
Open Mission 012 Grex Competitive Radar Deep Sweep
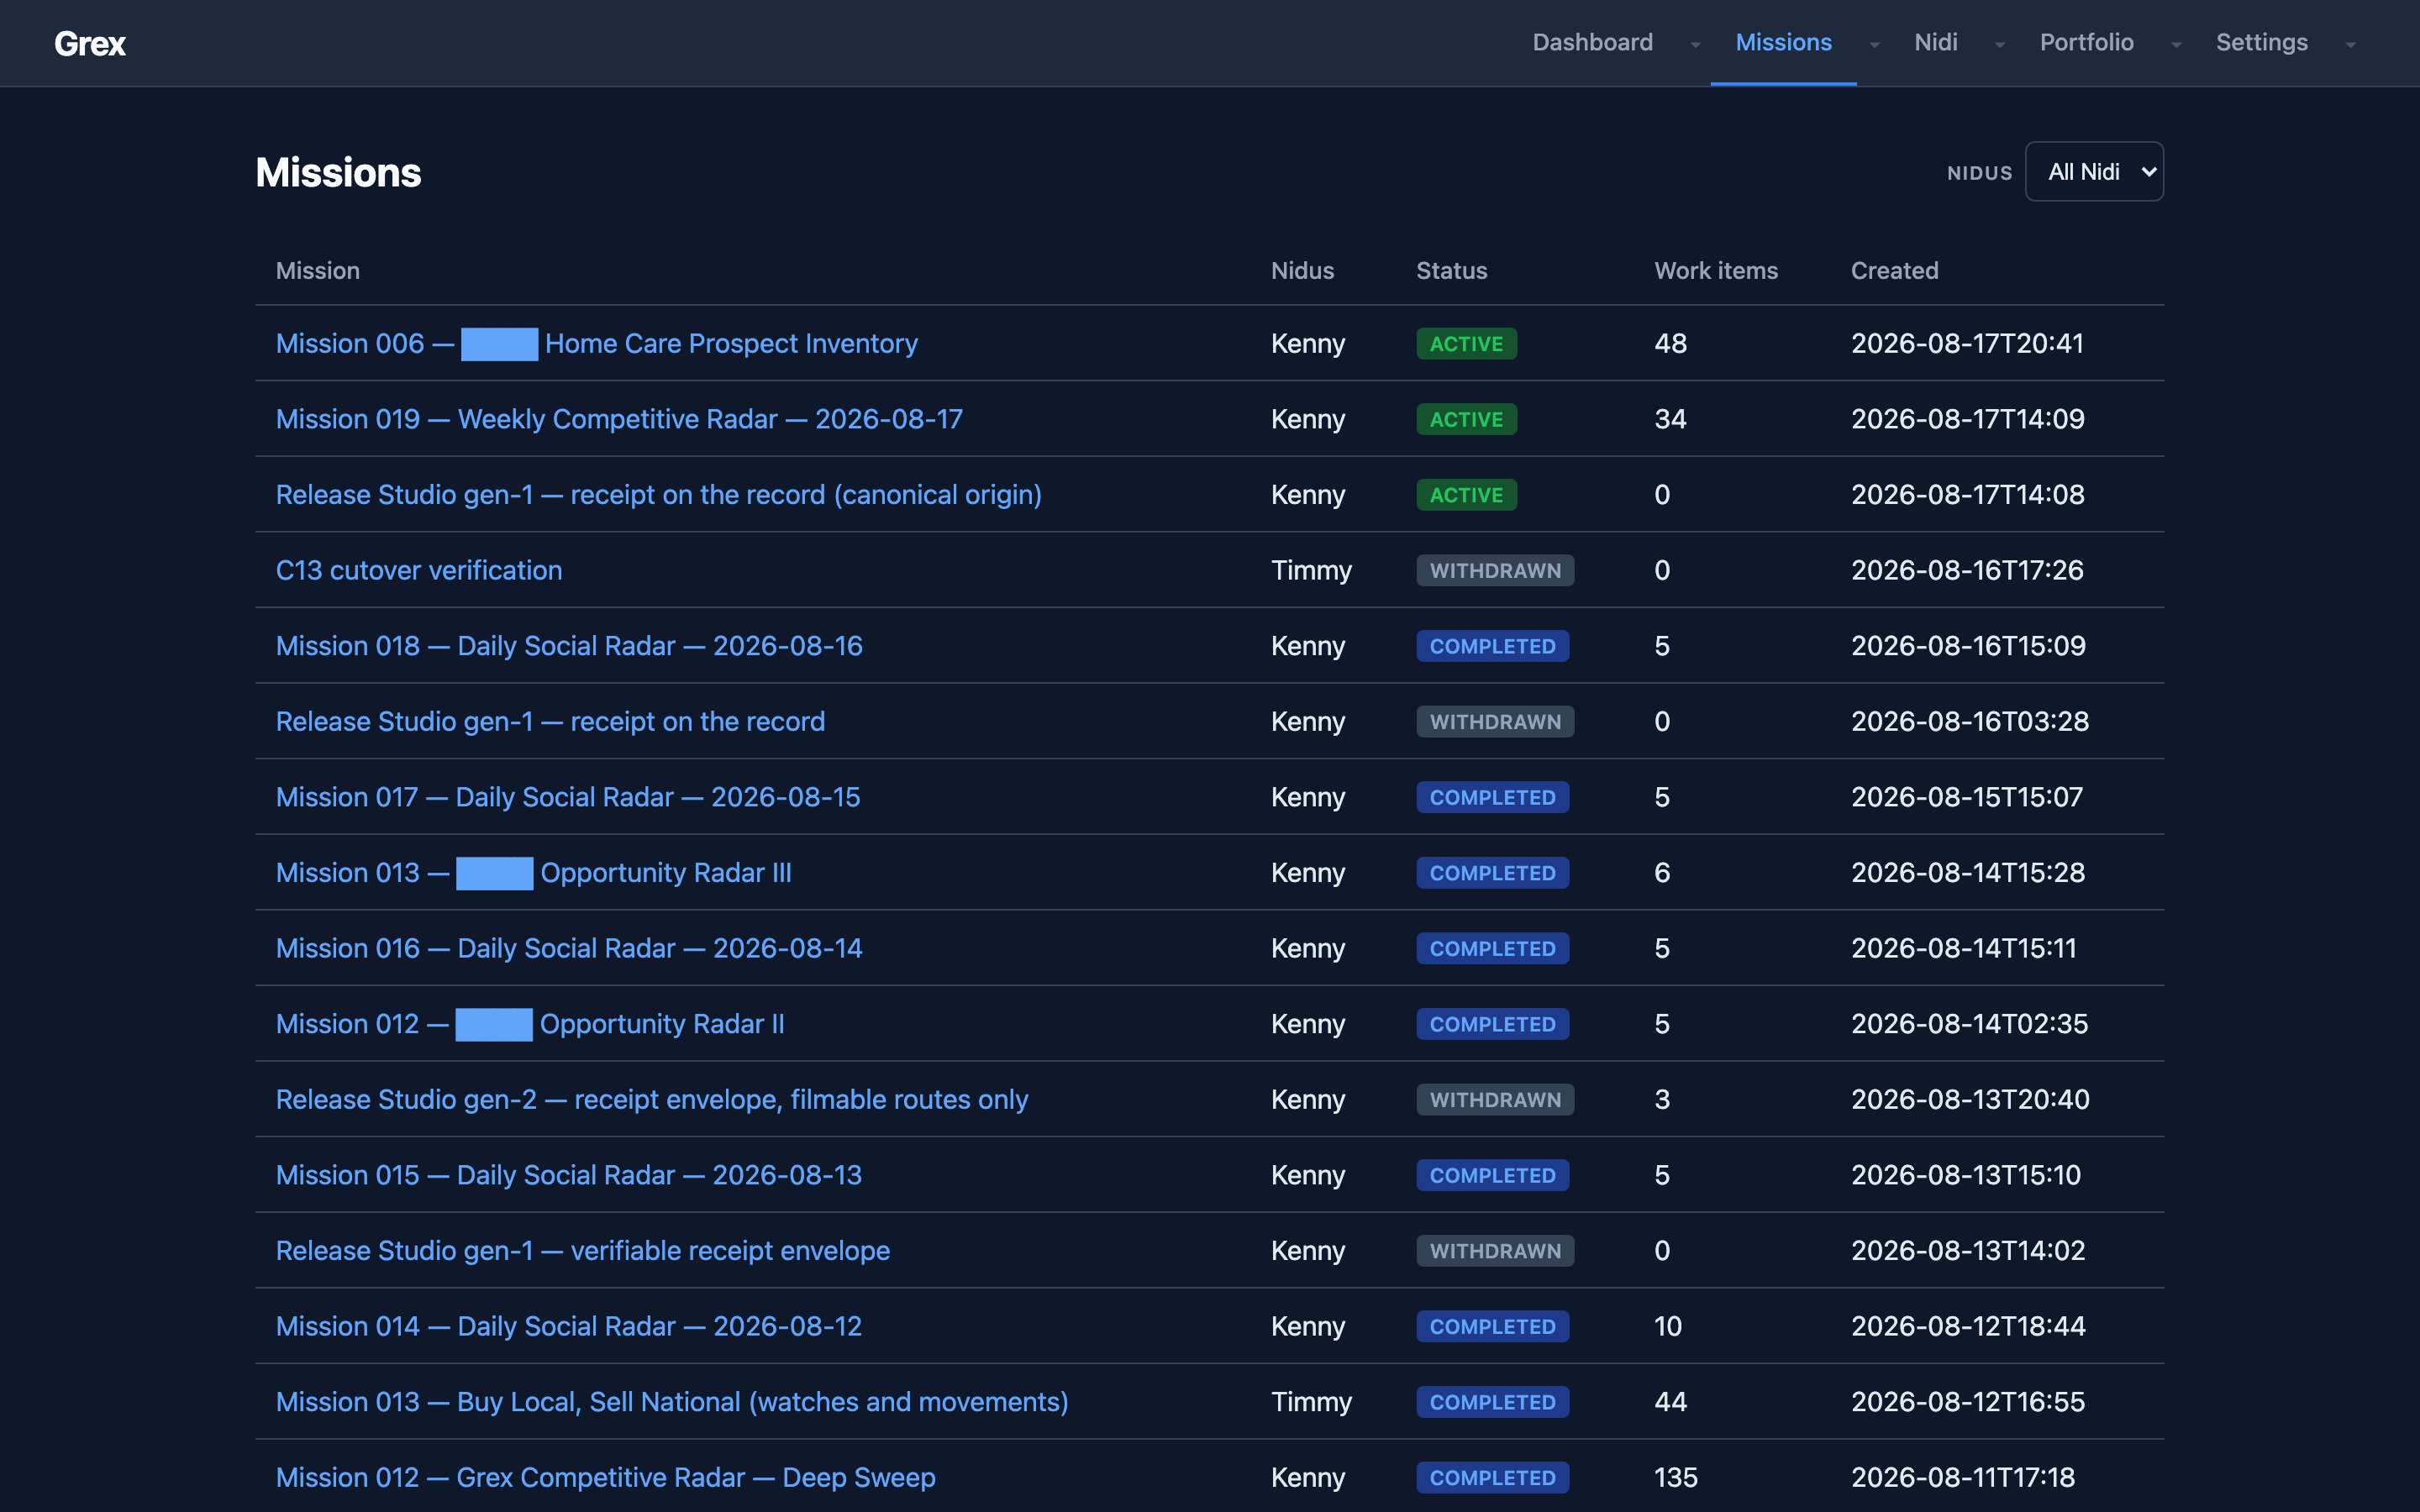[x=606, y=1477]
